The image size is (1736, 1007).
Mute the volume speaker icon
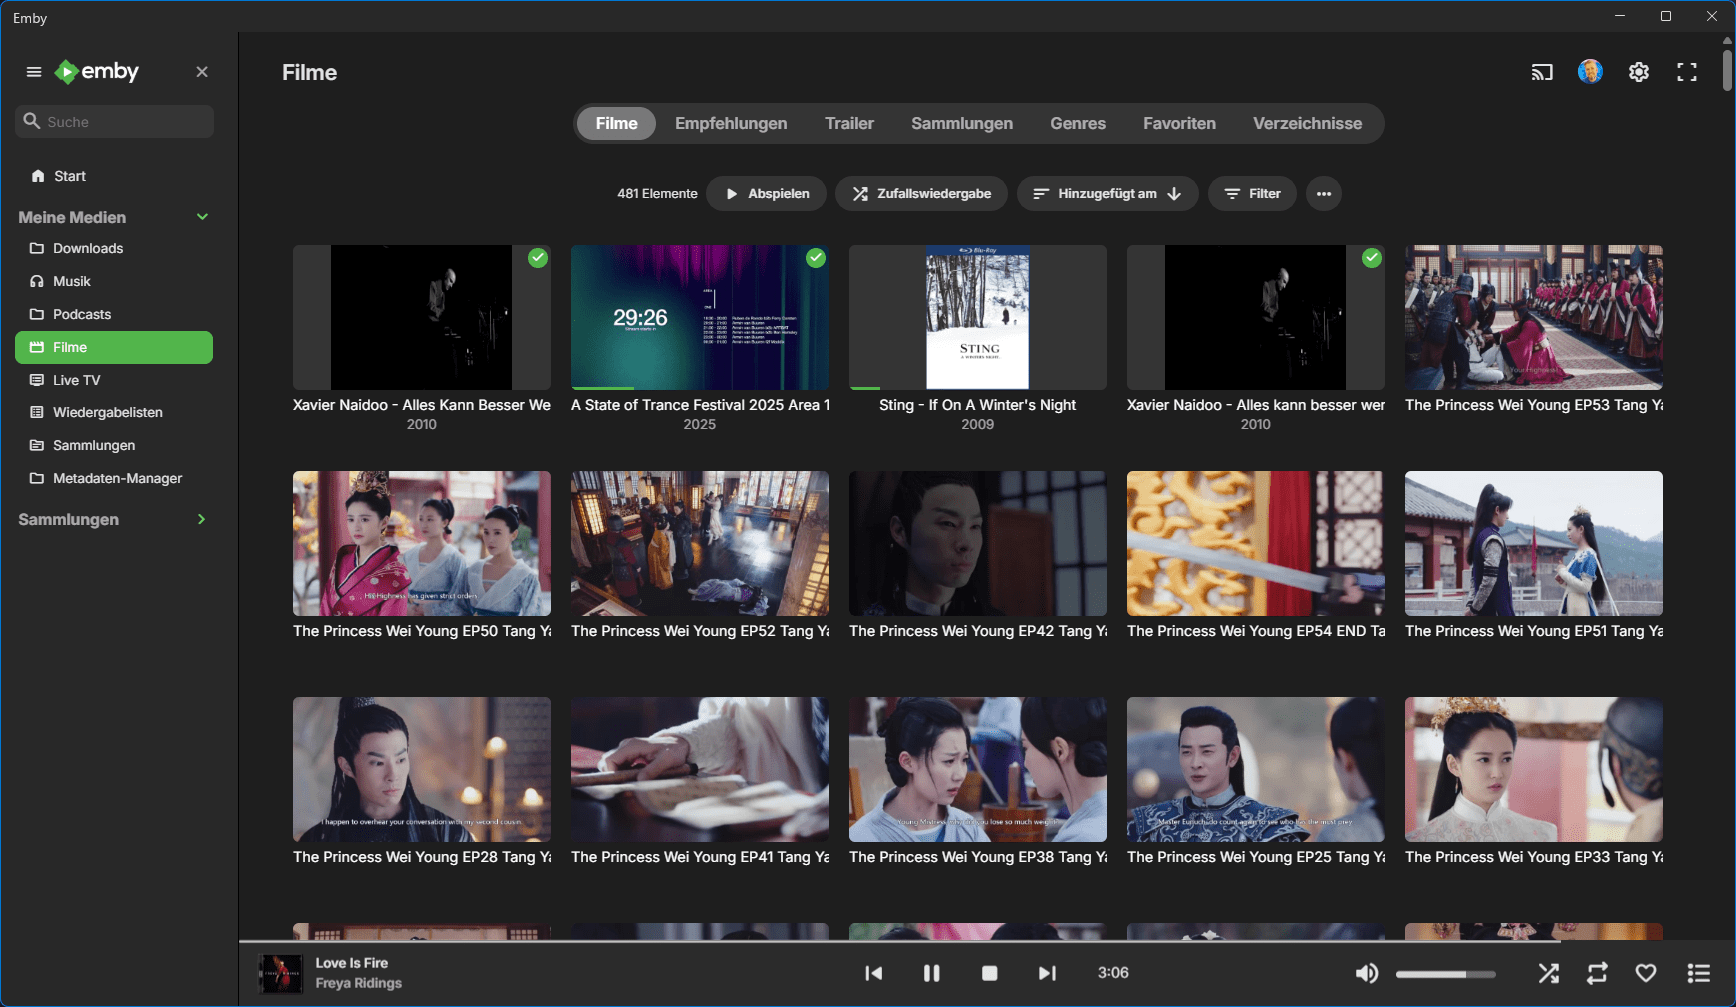[x=1366, y=973]
